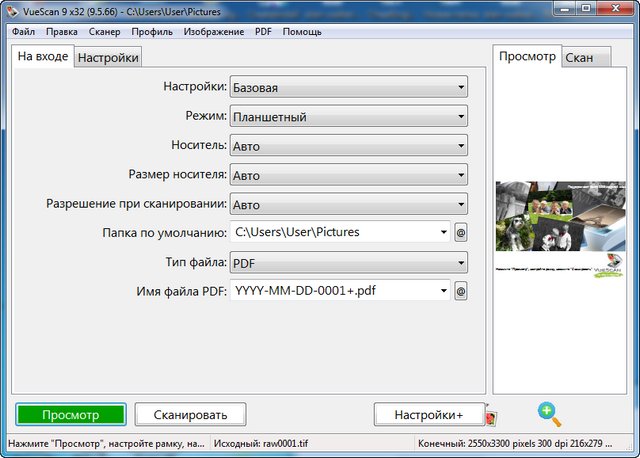The height and width of the screenshot is (458, 640).
Task: Open the Сканер menu
Action: tap(104, 32)
